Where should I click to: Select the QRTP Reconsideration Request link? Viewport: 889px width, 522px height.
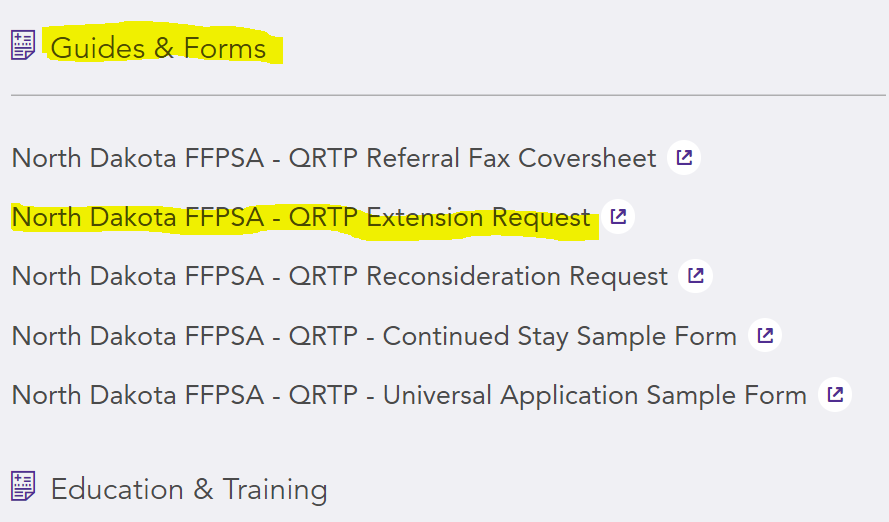click(x=339, y=277)
